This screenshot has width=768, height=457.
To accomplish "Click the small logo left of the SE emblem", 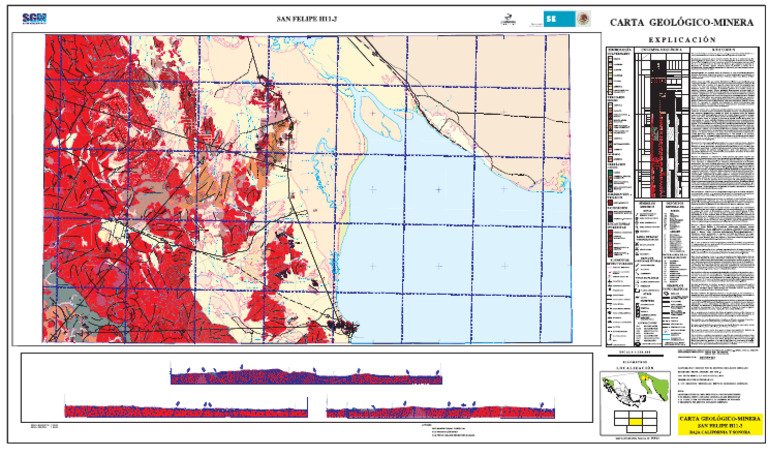I will pos(508,19).
